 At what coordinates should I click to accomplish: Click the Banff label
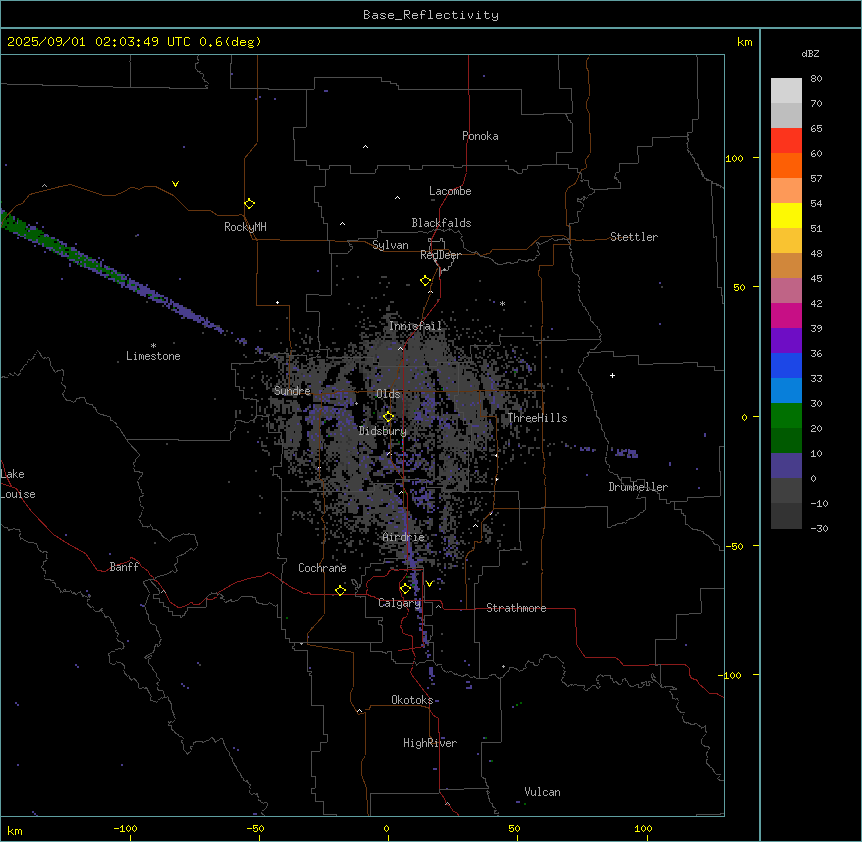click(x=124, y=567)
